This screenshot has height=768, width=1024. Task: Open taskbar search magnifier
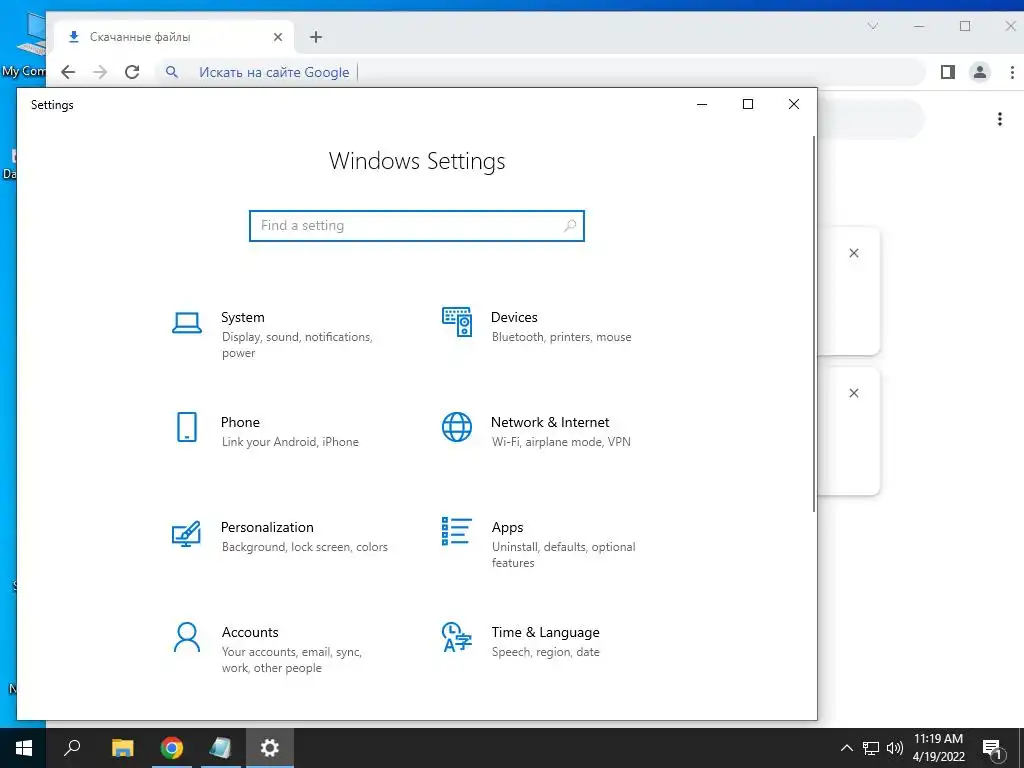(72, 748)
